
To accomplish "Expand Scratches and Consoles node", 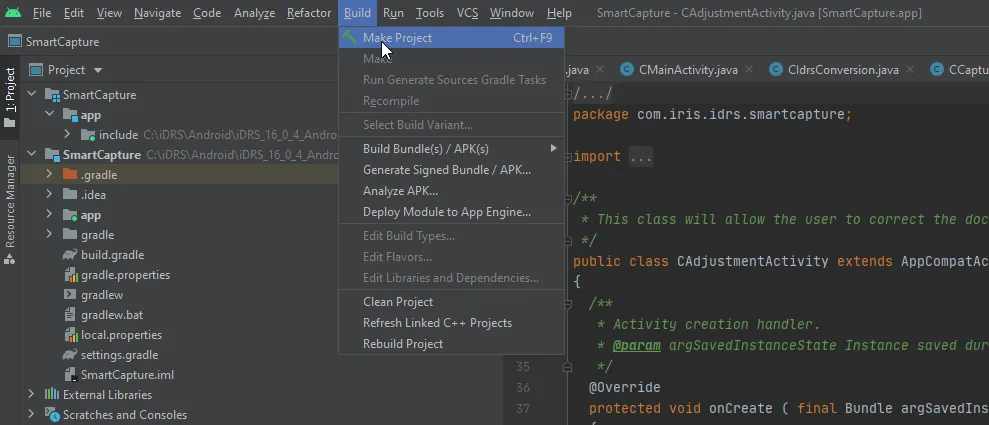I will (x=31, y=415).
